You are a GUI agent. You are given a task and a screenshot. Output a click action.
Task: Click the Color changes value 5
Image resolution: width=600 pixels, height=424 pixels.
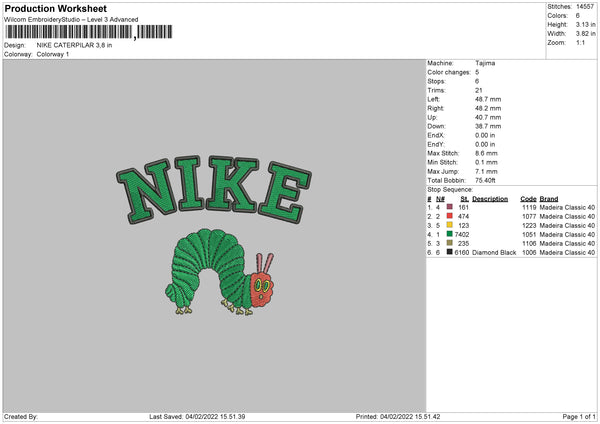pos(477,72)
